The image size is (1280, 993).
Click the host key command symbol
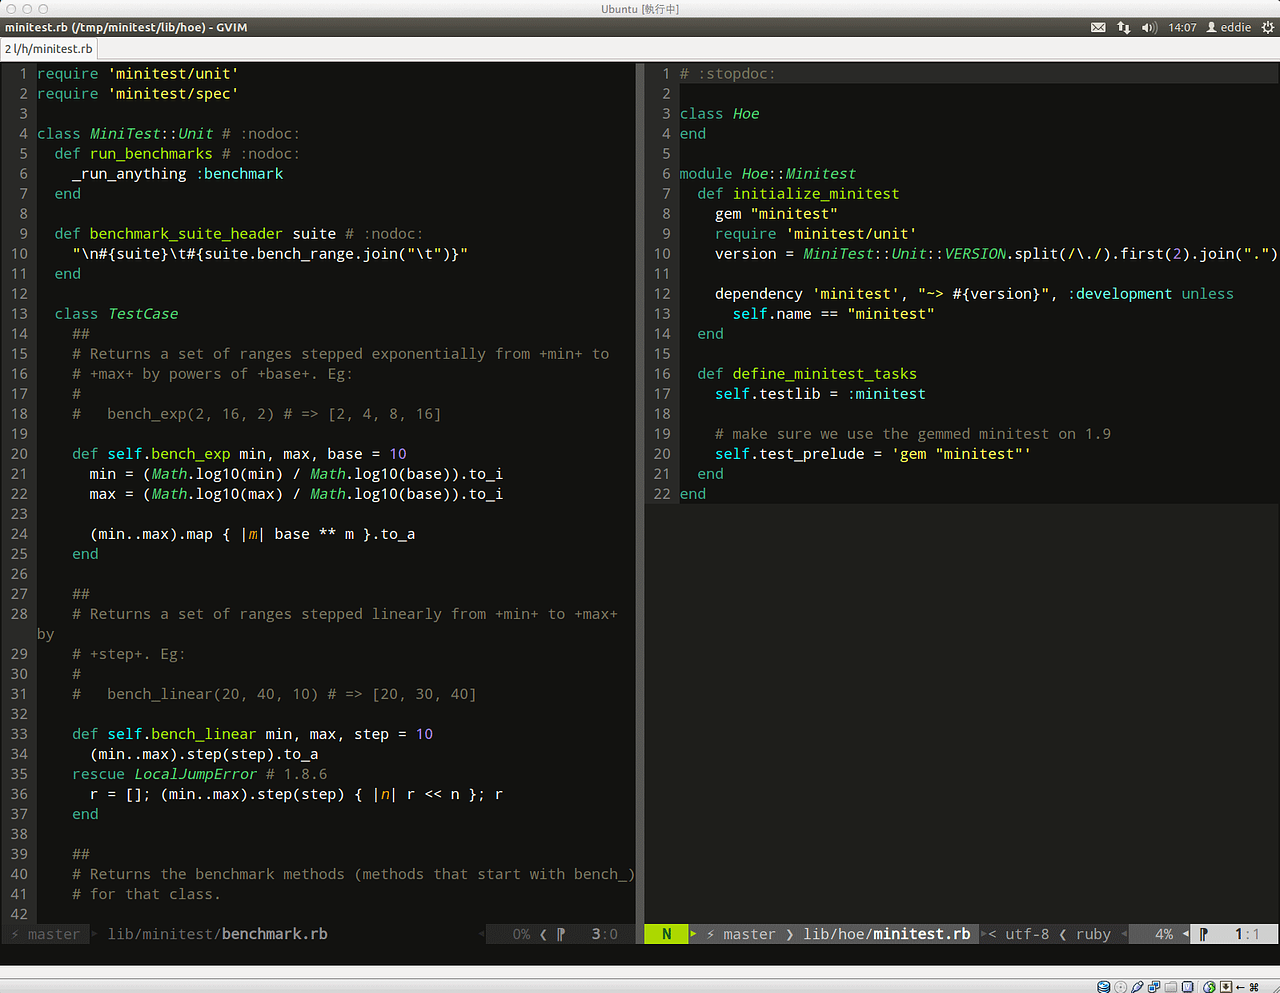click(x=1254, y=986)
